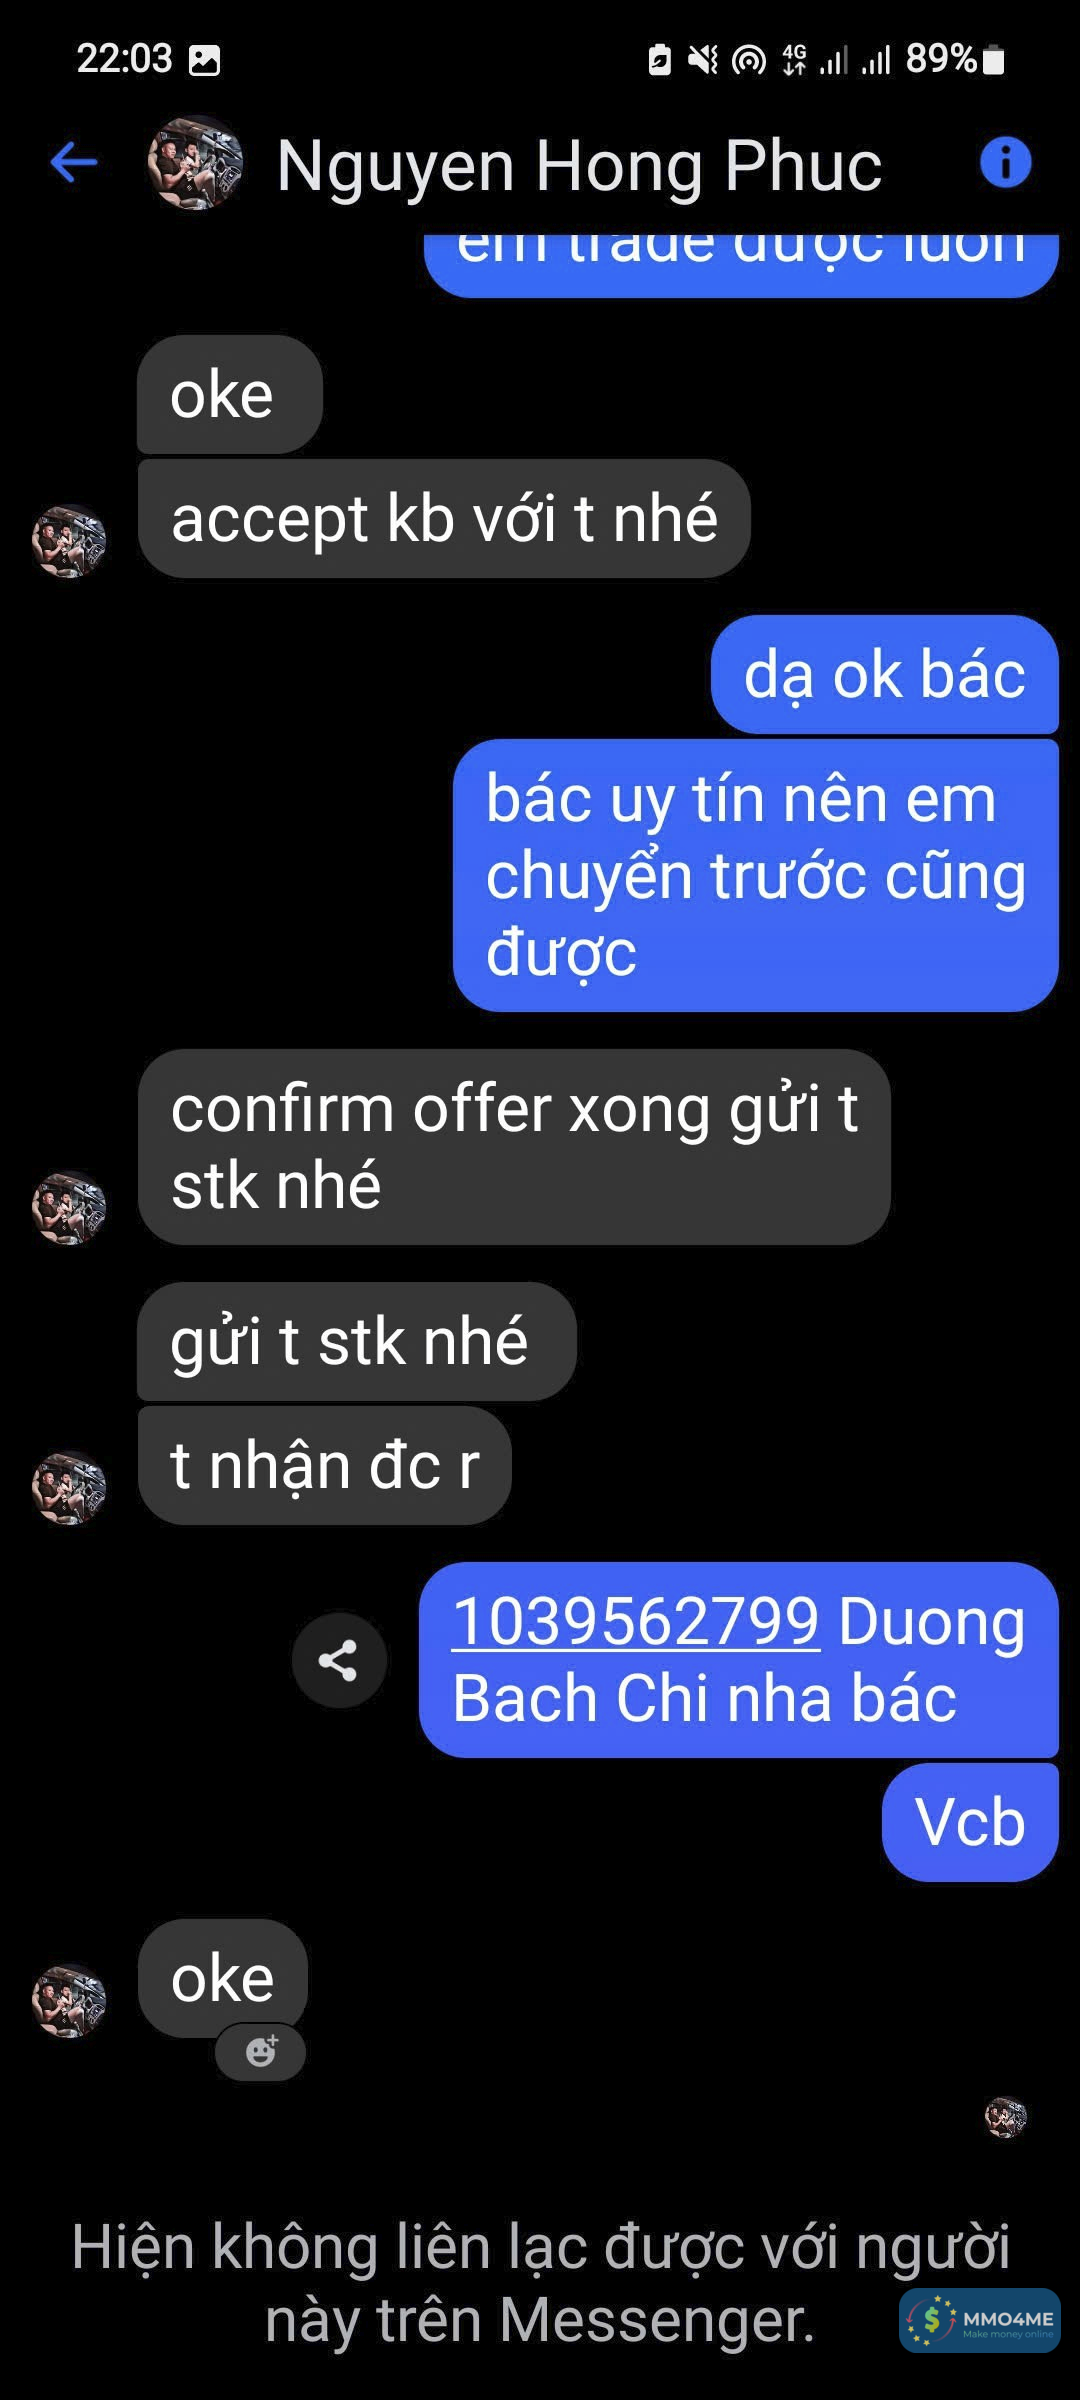Tap sender avatar beside 't nhận đc r'
1080x2400 pixels.
[x=69, y=1487]
